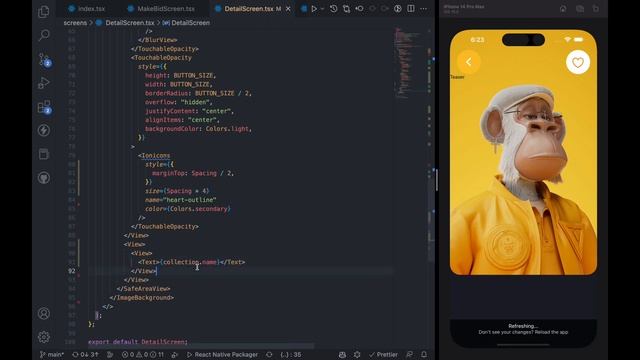This screenshot has height=360, width=640.
Task: Open the file timeline history icon
Action: (333, 9)
